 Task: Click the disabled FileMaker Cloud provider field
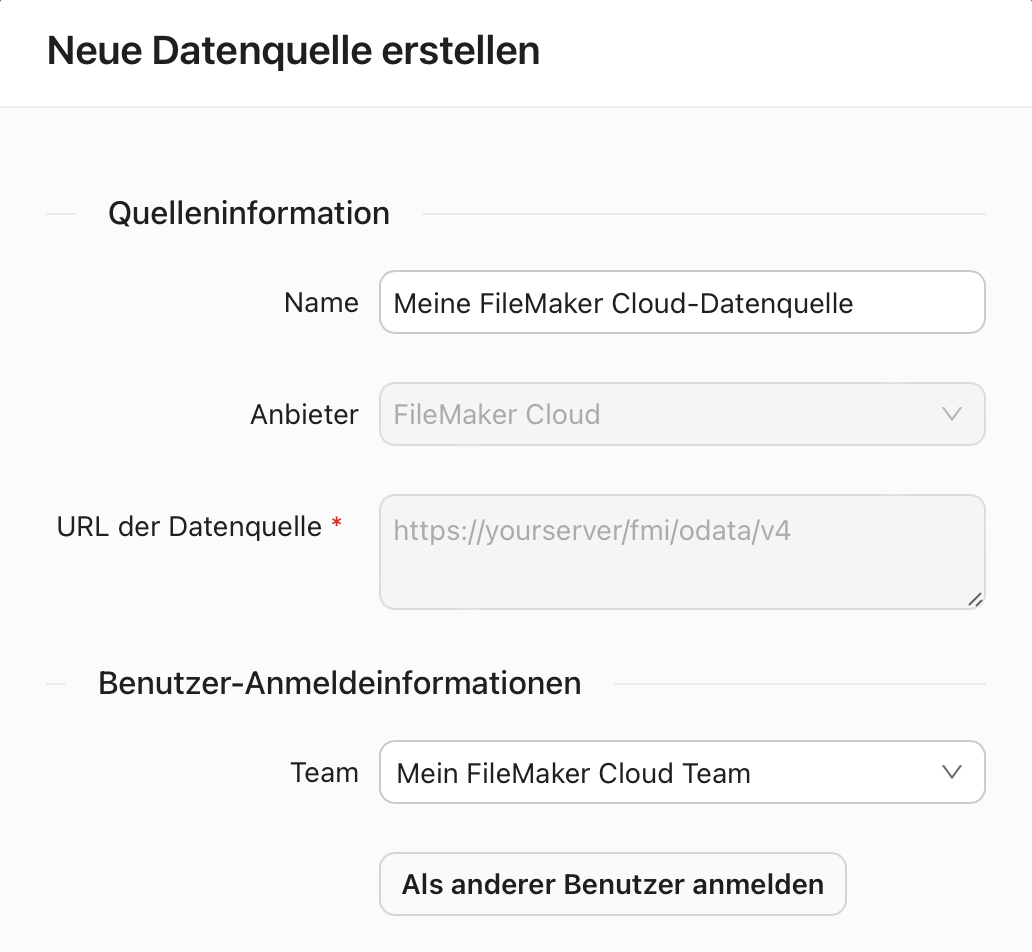coord(682,414)
